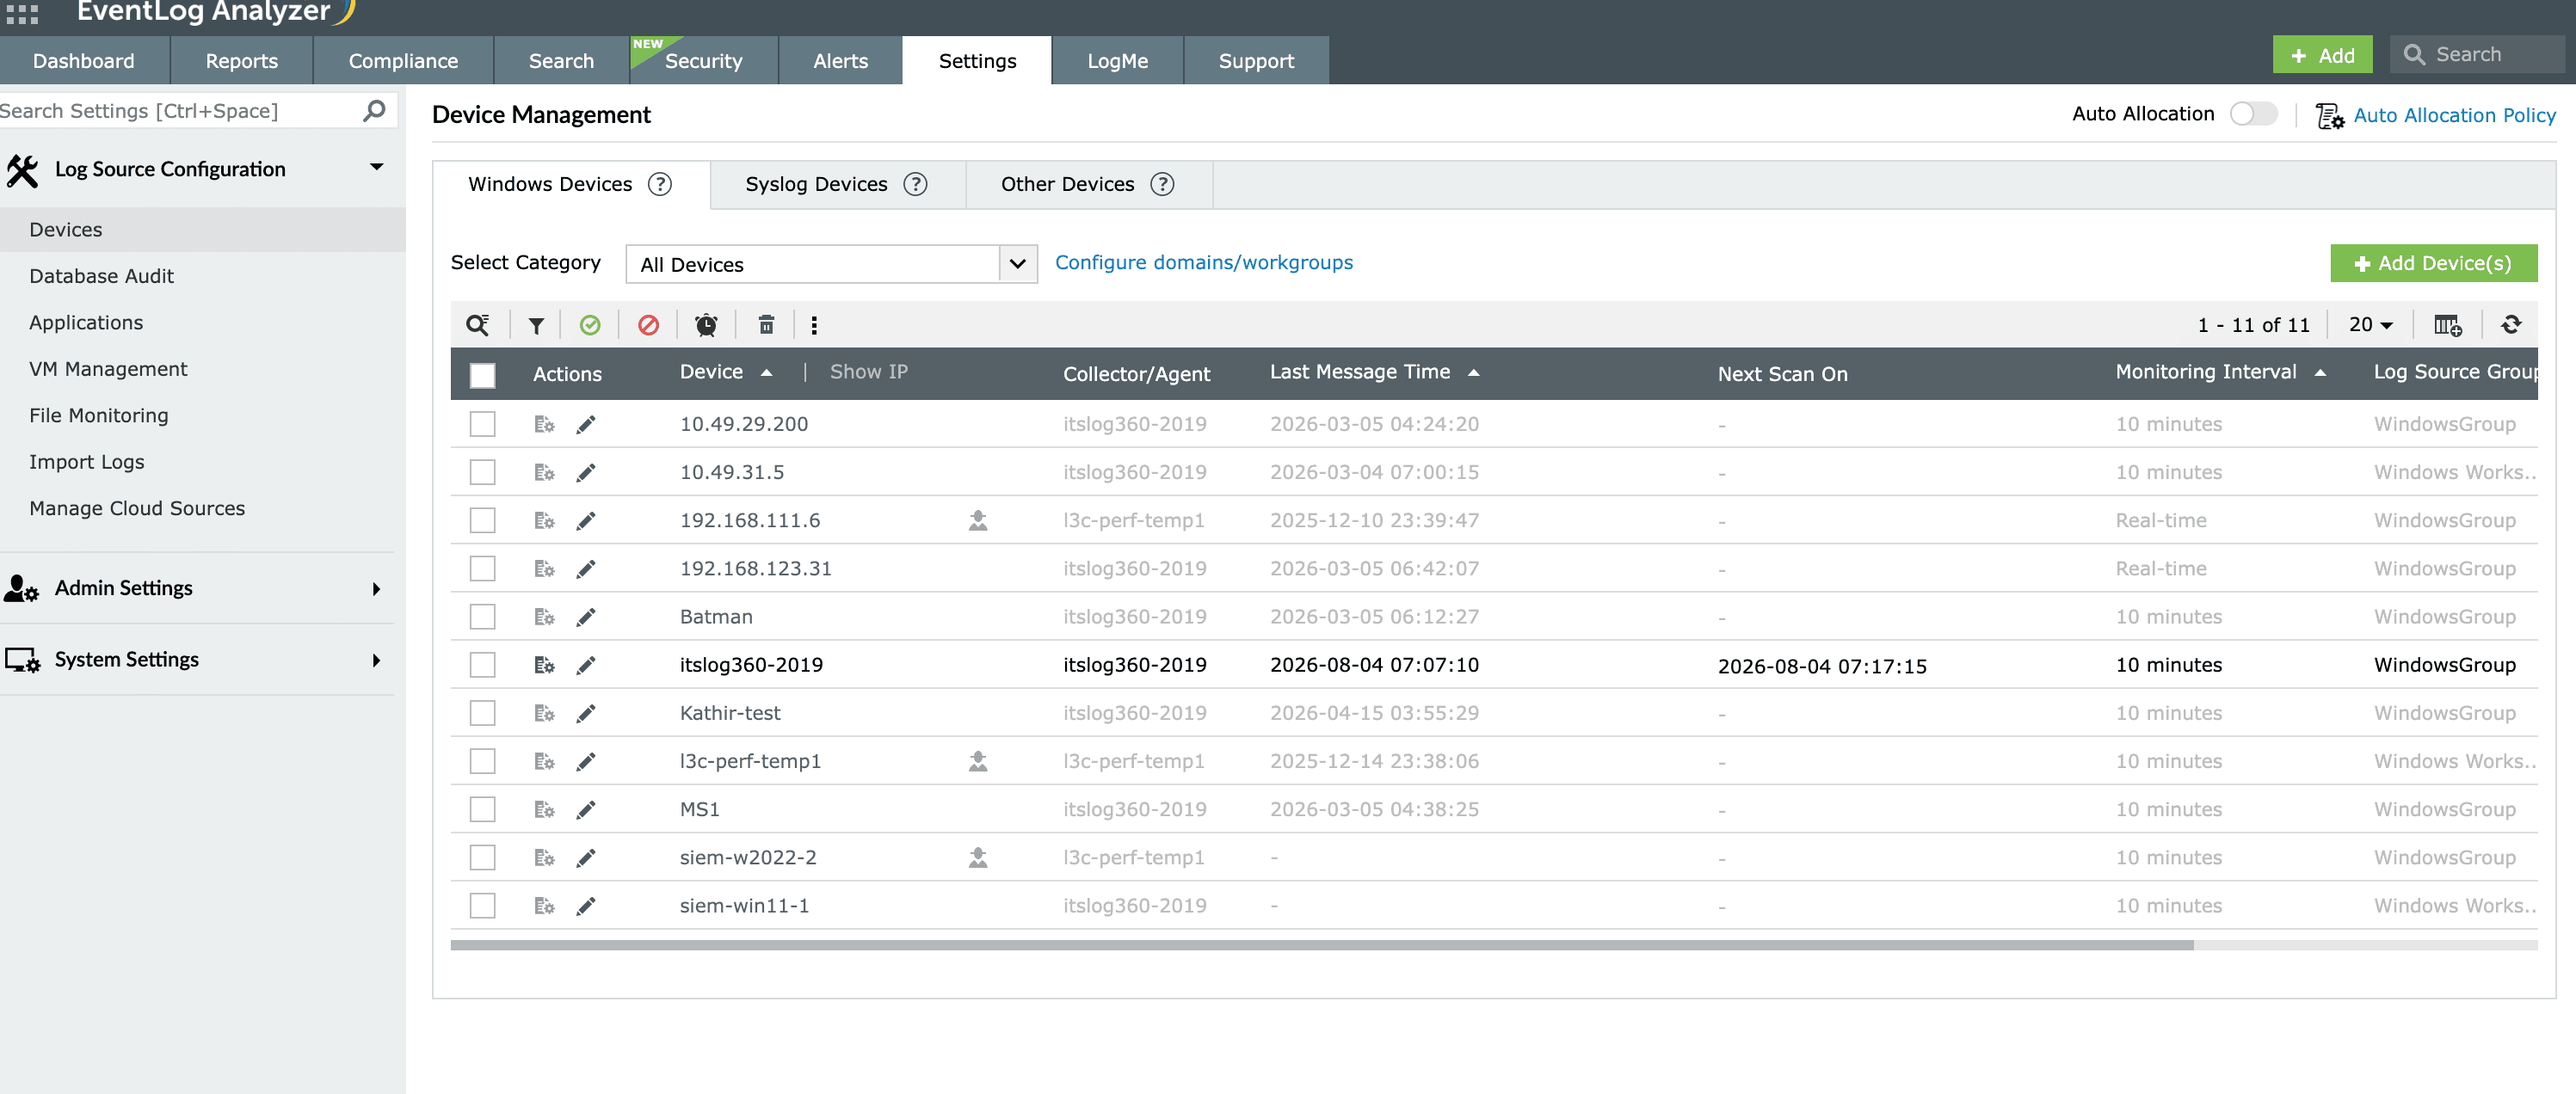The height and width of the screenshot is (1094, 2576).
Task: Click the filter funnel icon
Action: click(x=536, y=325)
